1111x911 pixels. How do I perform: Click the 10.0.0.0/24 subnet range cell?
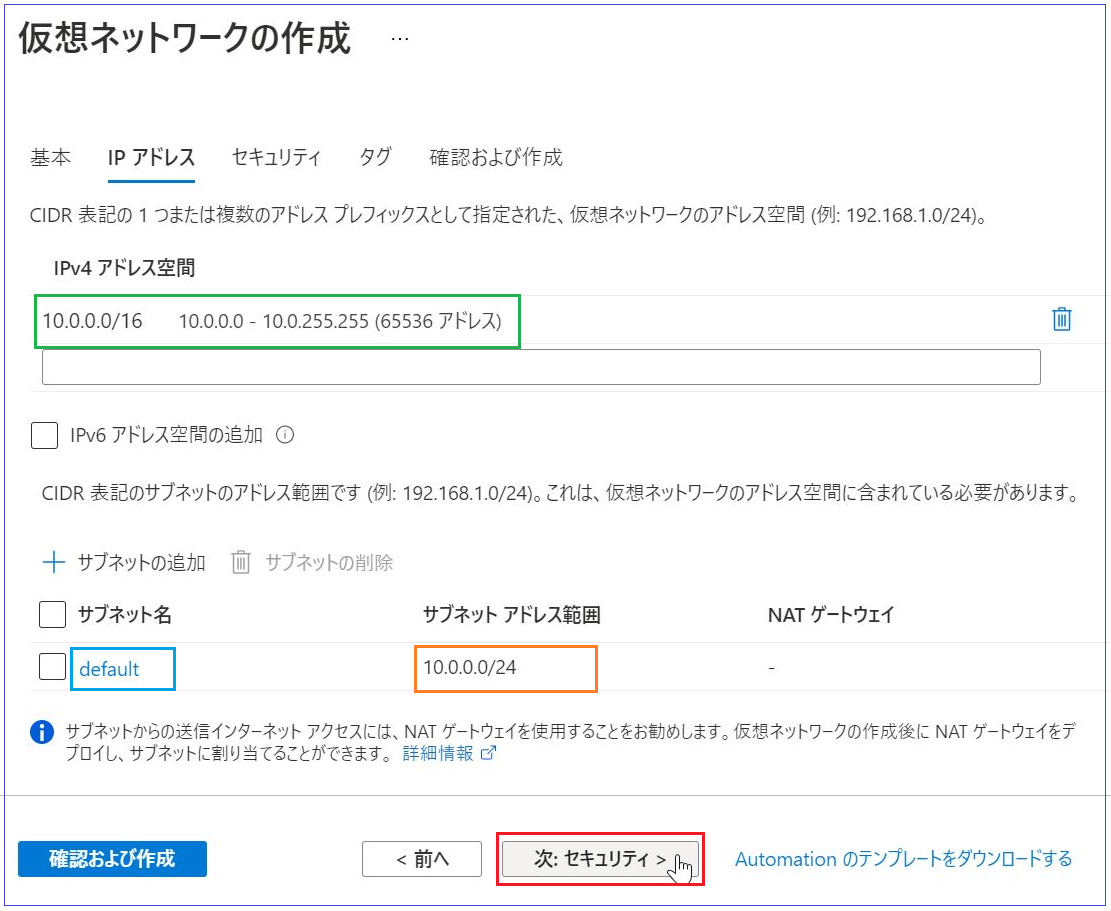point(470,667)
